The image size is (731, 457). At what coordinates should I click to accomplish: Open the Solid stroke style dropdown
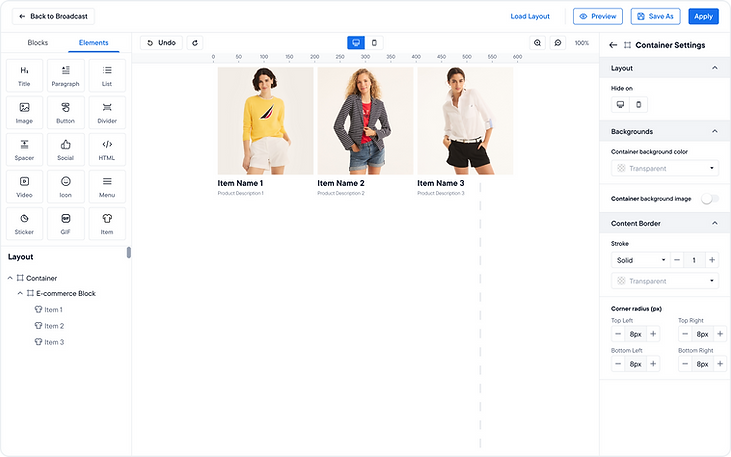coord(641,260)
